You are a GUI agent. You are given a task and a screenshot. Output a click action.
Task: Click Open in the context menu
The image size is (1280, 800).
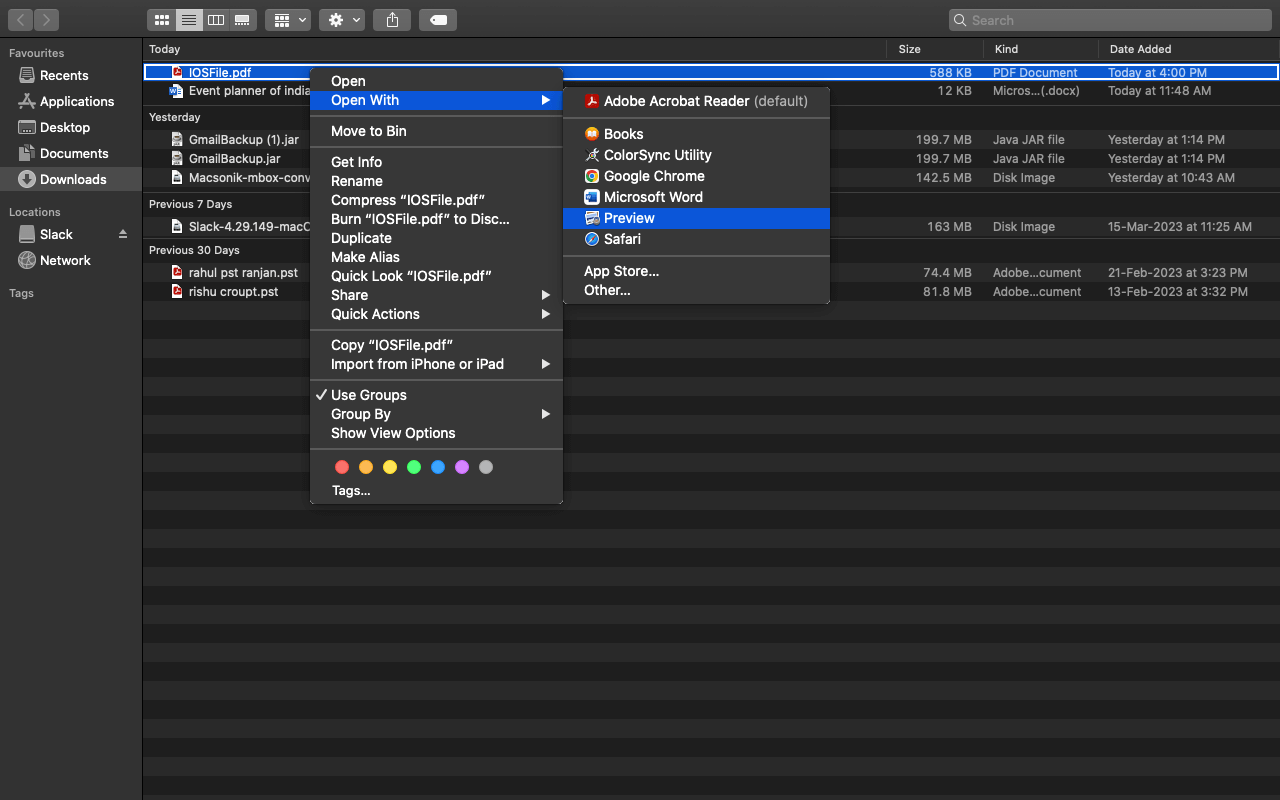click(x=436, y=81)
